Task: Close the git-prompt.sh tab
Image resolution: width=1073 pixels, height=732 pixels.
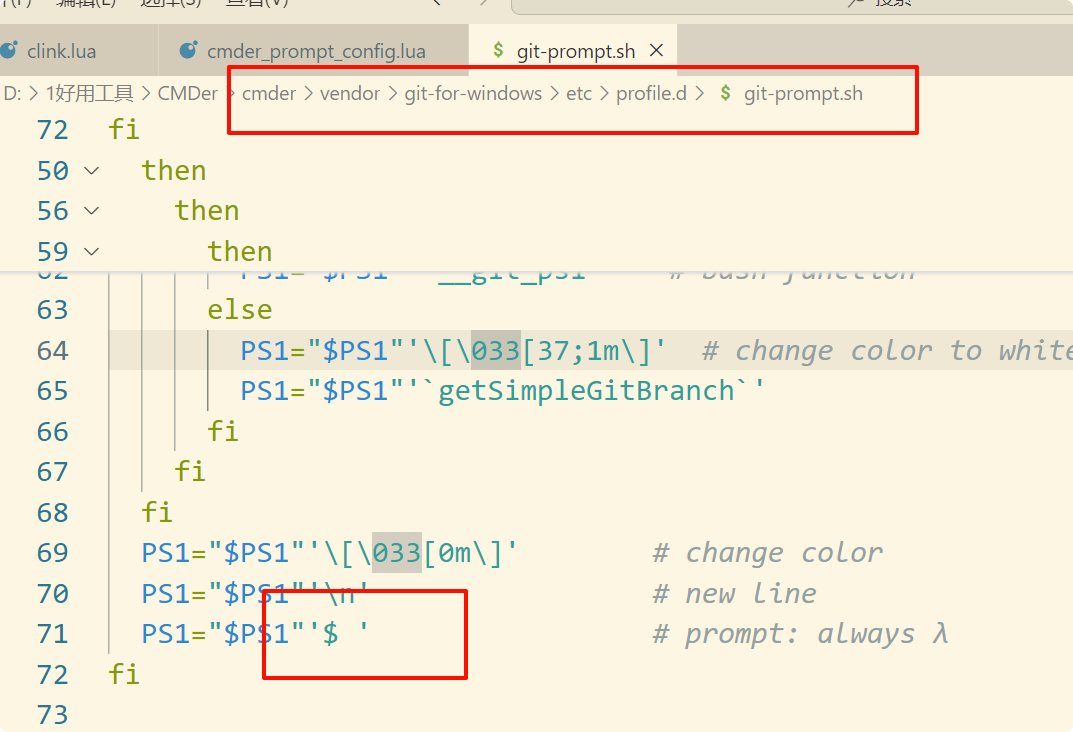Action: [656, 51]
